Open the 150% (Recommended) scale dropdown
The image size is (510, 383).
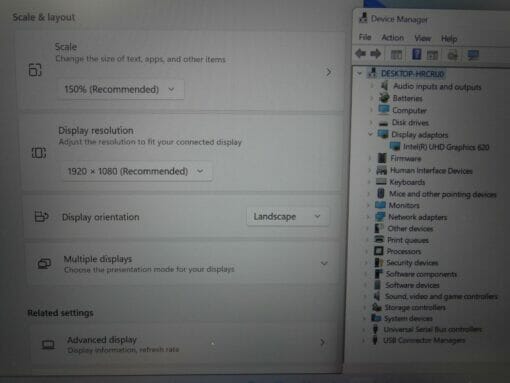click(120, 89)
